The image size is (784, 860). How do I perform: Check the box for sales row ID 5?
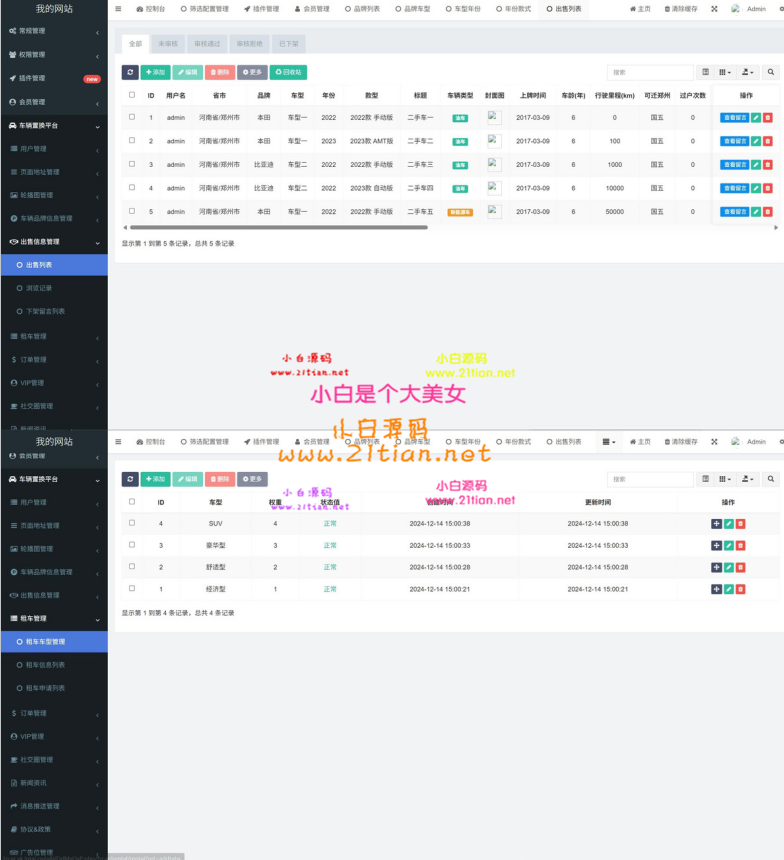click(132, 211)
